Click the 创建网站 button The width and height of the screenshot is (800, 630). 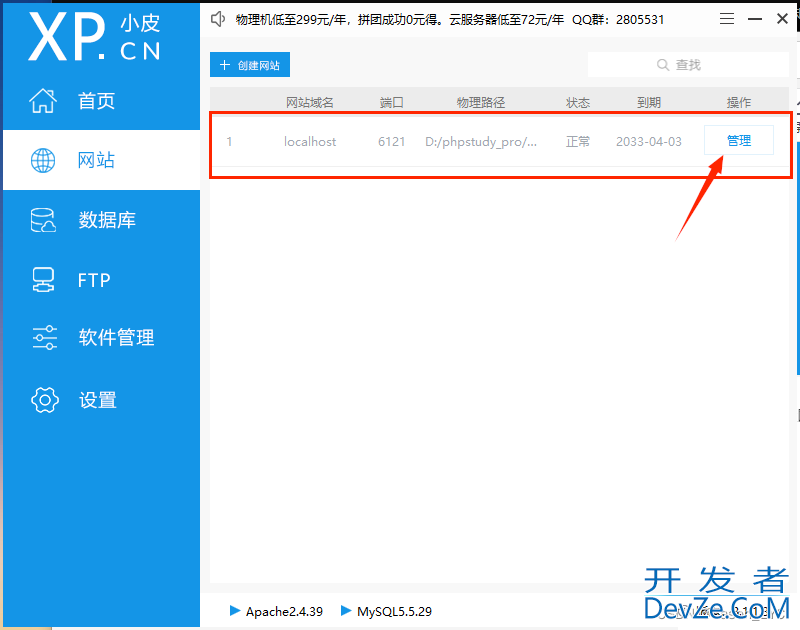click(250, 65)
